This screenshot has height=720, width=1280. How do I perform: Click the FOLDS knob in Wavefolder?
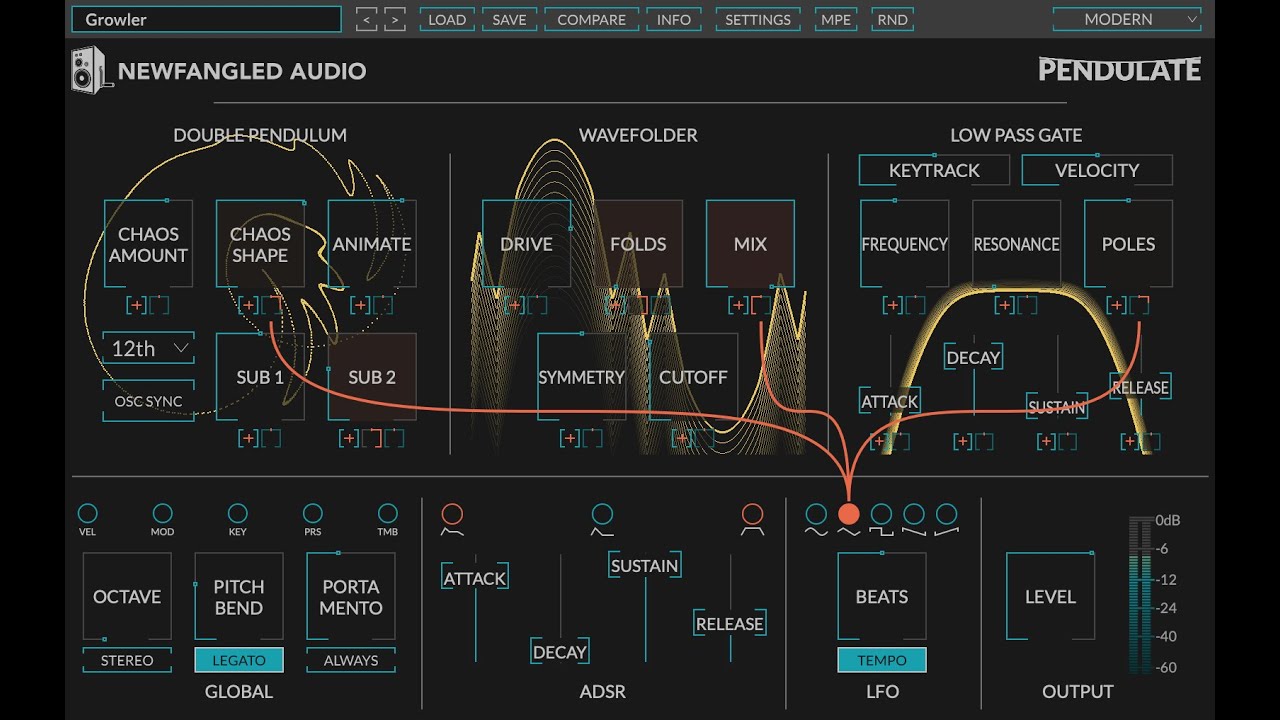click(638, 244)
